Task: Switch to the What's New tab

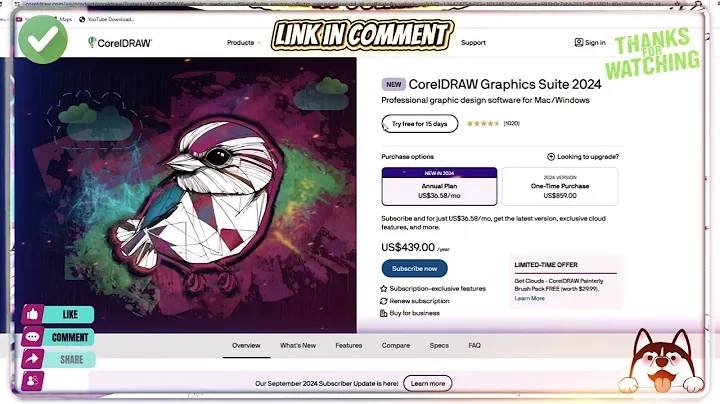Action: point(298,345)
